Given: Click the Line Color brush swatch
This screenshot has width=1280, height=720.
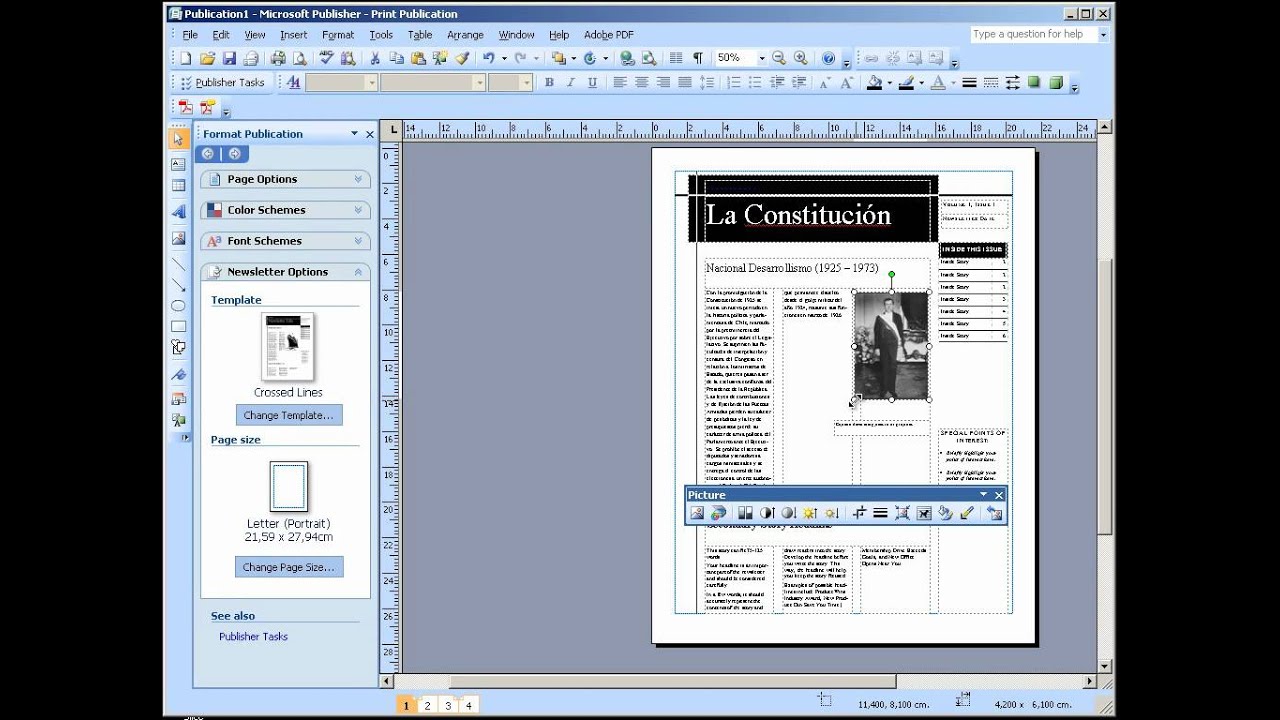Looking at the screenshot, I should click(x=906, y=83).
